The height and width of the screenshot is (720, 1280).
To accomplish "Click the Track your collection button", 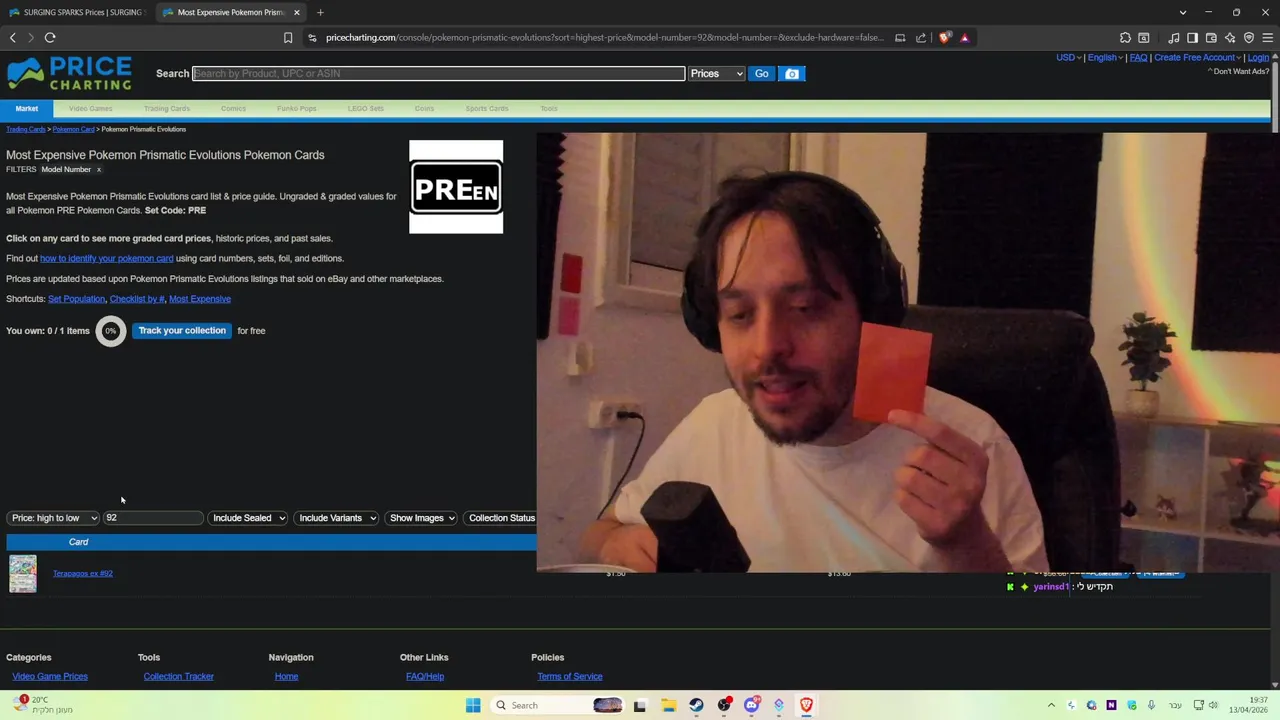I will tap(182, 331).
